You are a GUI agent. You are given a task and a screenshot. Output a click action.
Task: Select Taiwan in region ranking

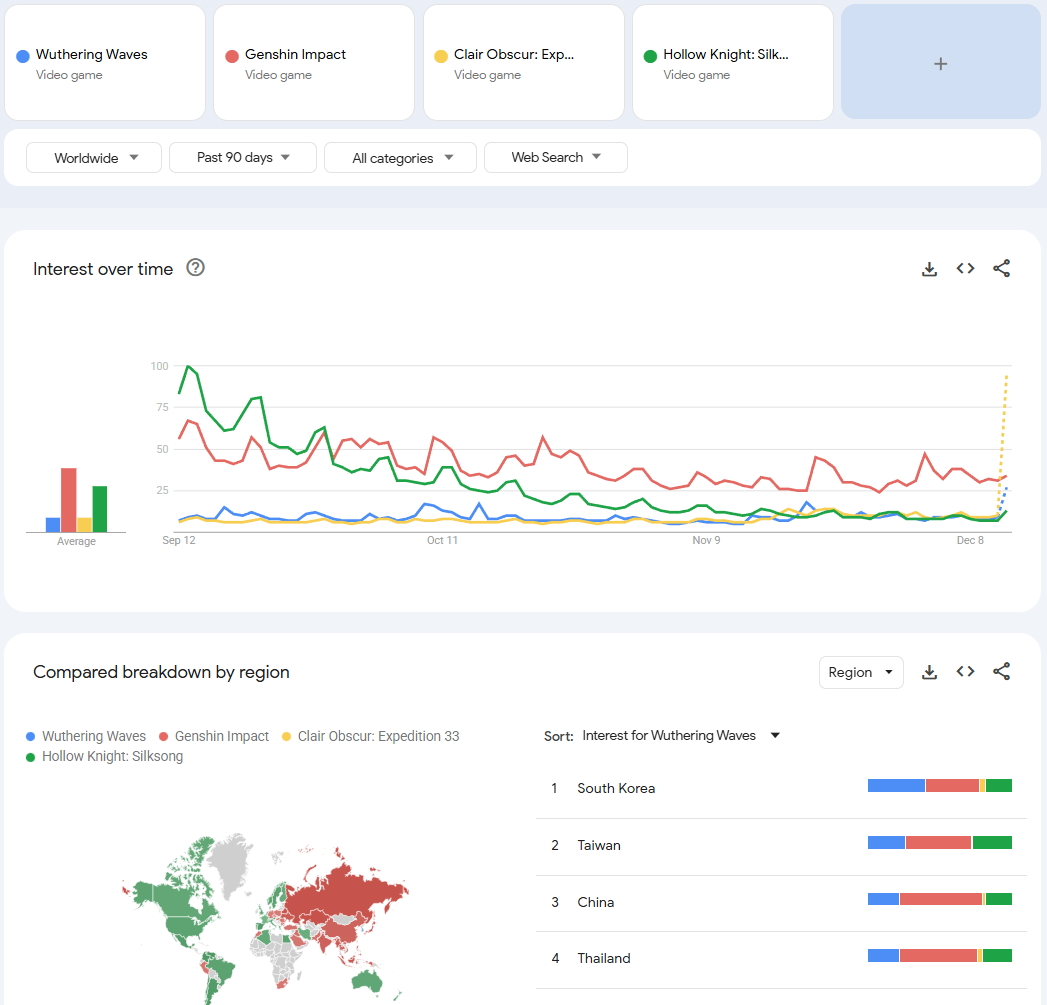(x=599, y=845)
